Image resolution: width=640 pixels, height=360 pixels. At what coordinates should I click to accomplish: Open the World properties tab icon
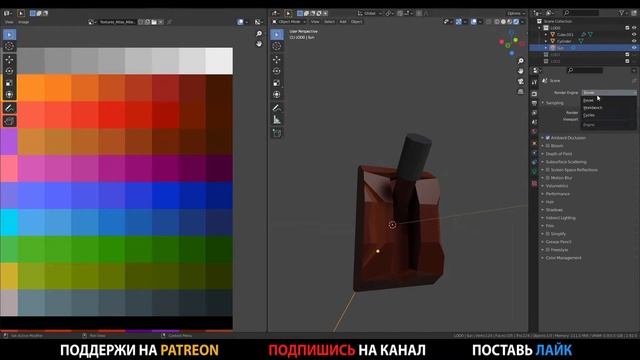click(x=534, y=131)
